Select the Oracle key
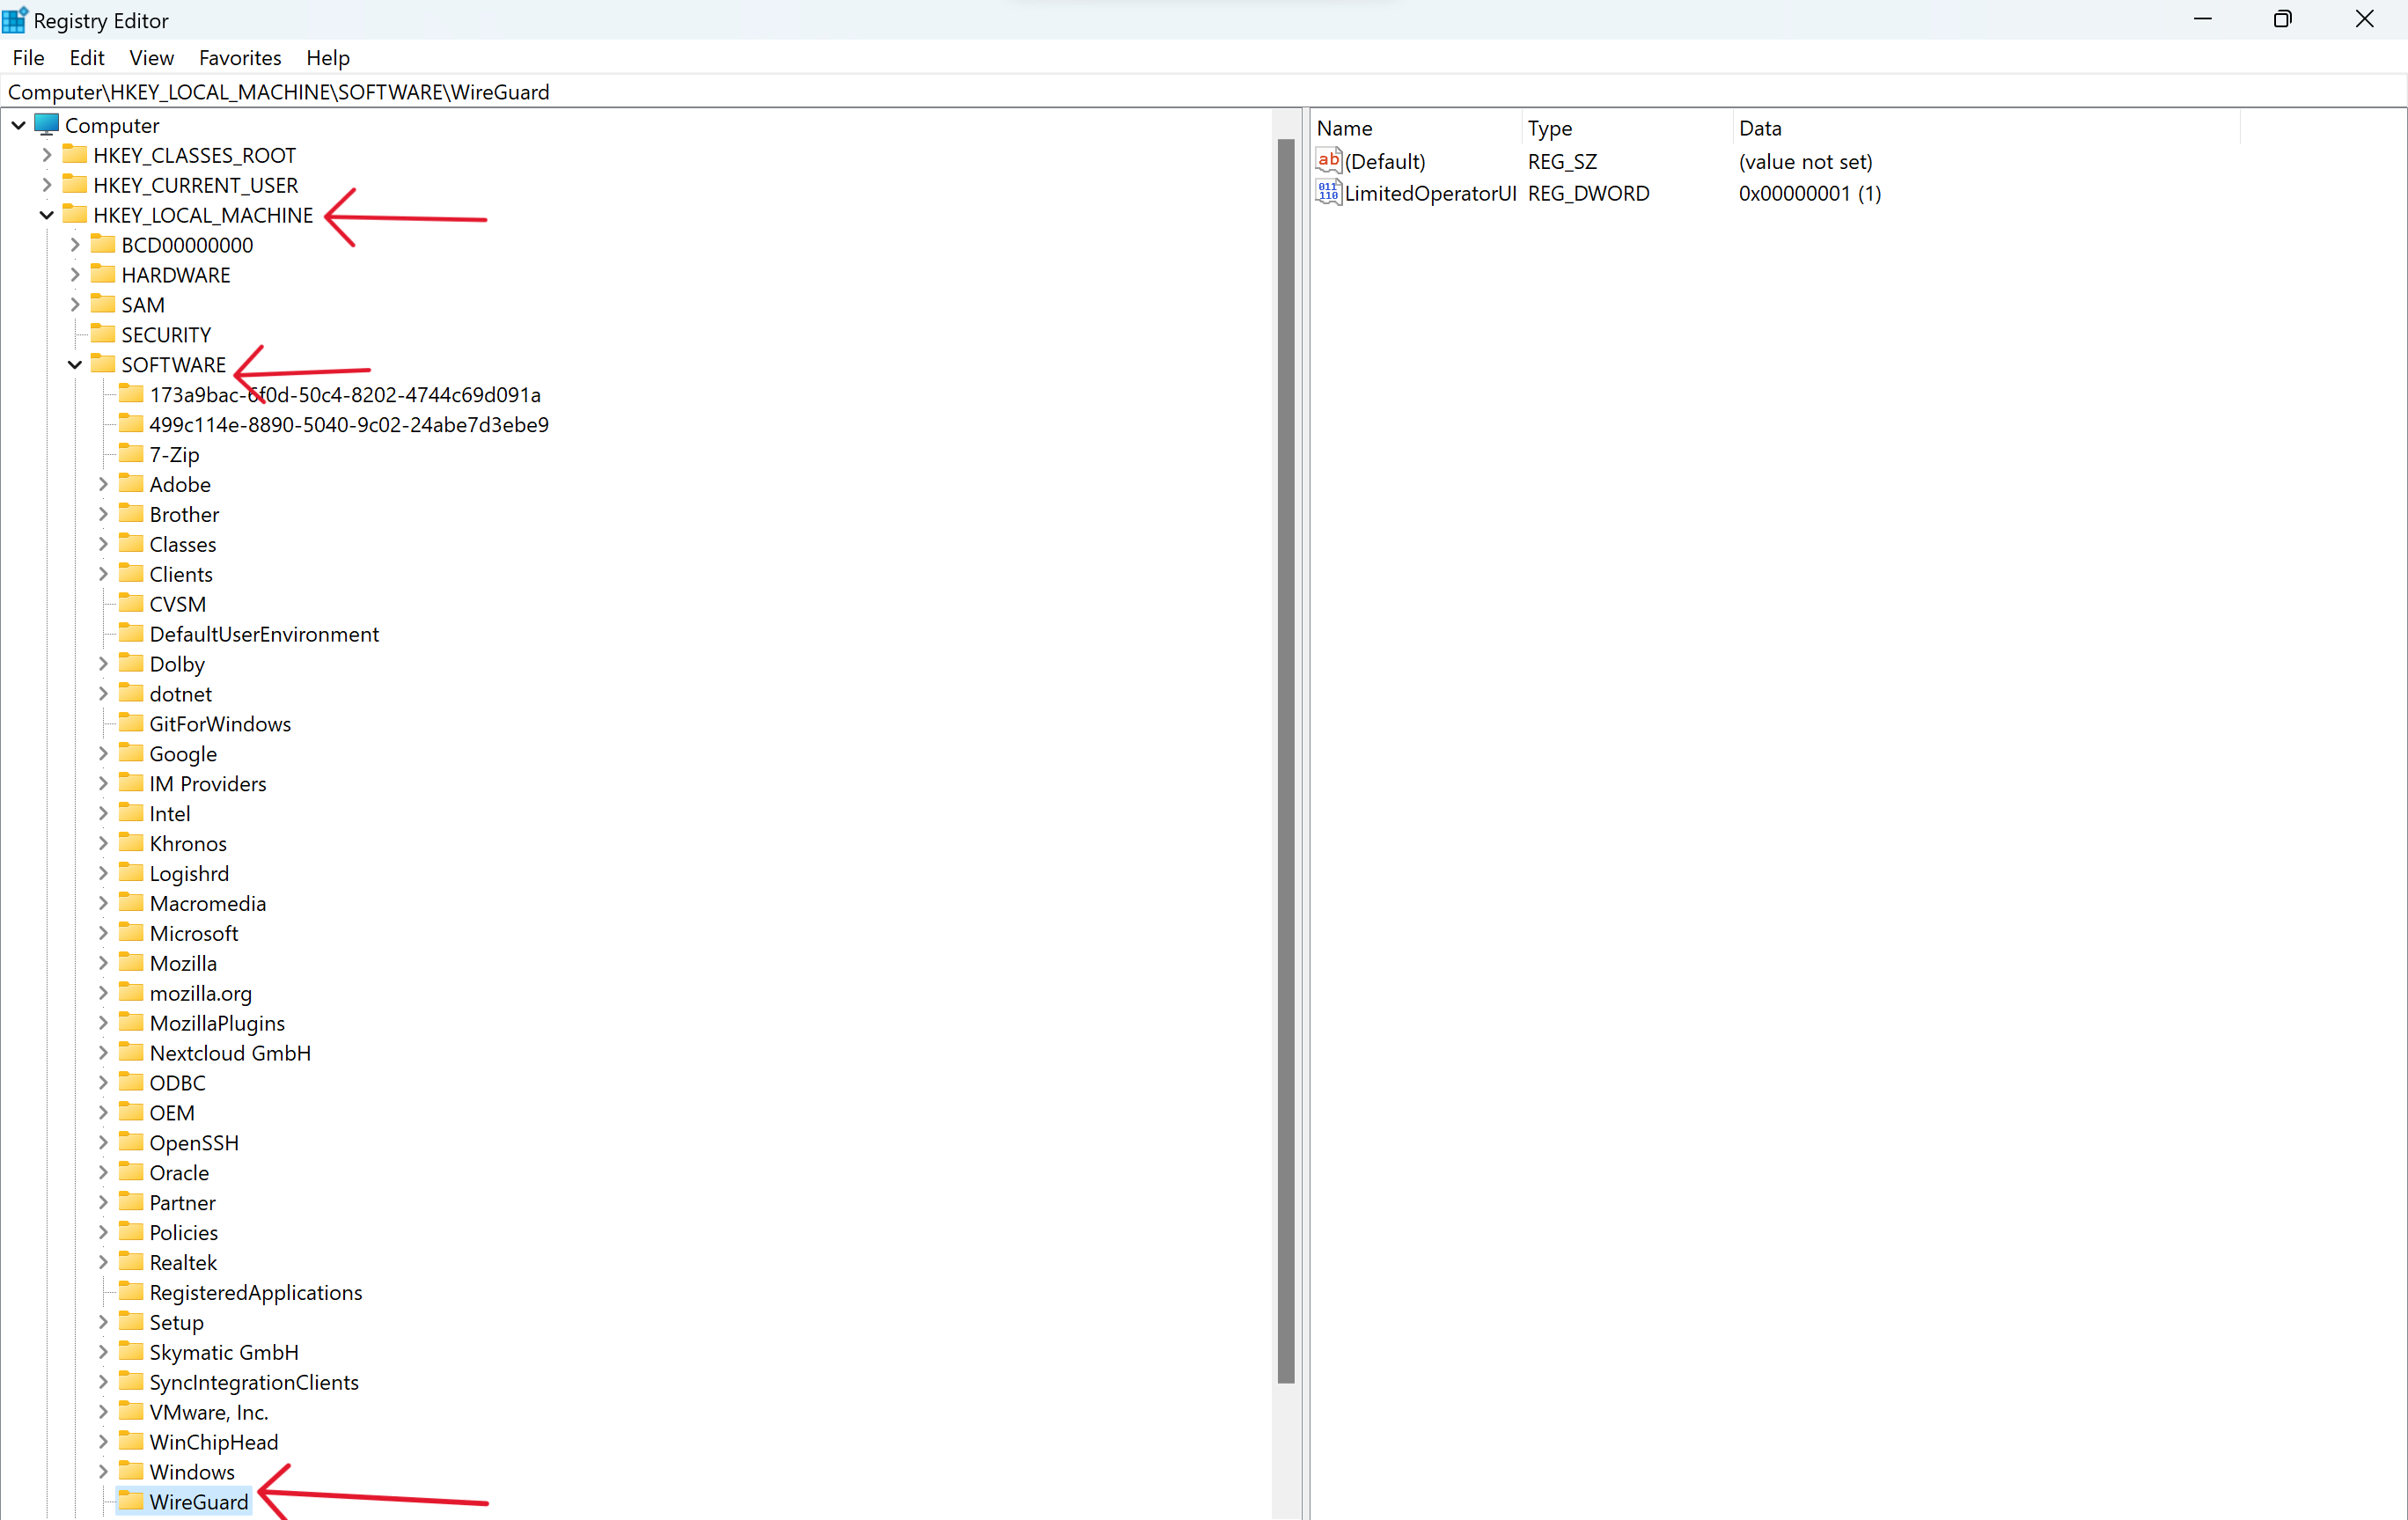Screen dimensions: 2408x1520 click(179, 1173)
